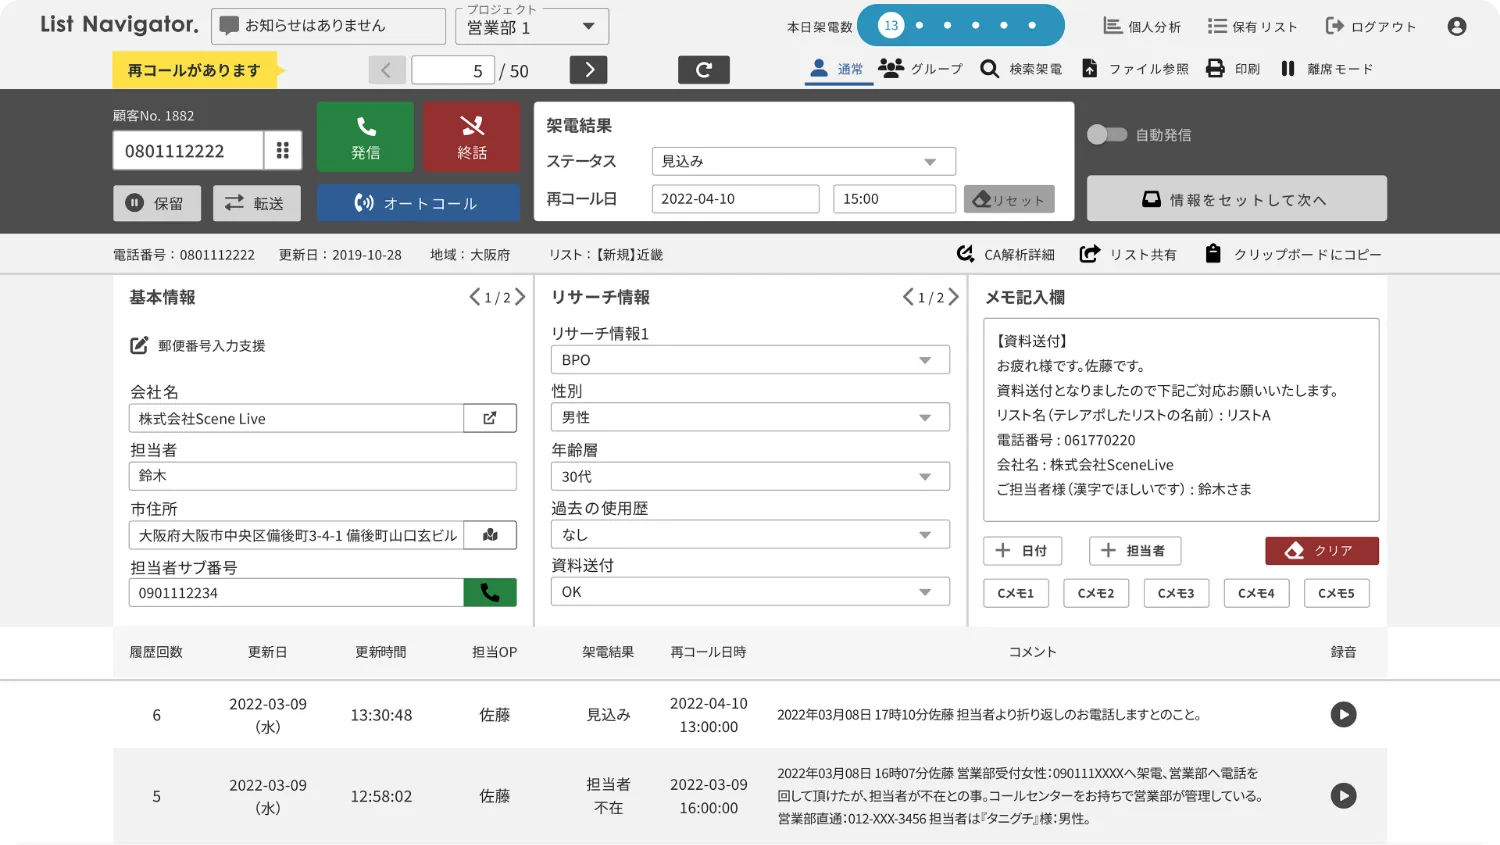Expand the 年齢層 dropdown showing 30代
The height and width of the screenshot is (845, 1500).
click(x=750, y=477)
